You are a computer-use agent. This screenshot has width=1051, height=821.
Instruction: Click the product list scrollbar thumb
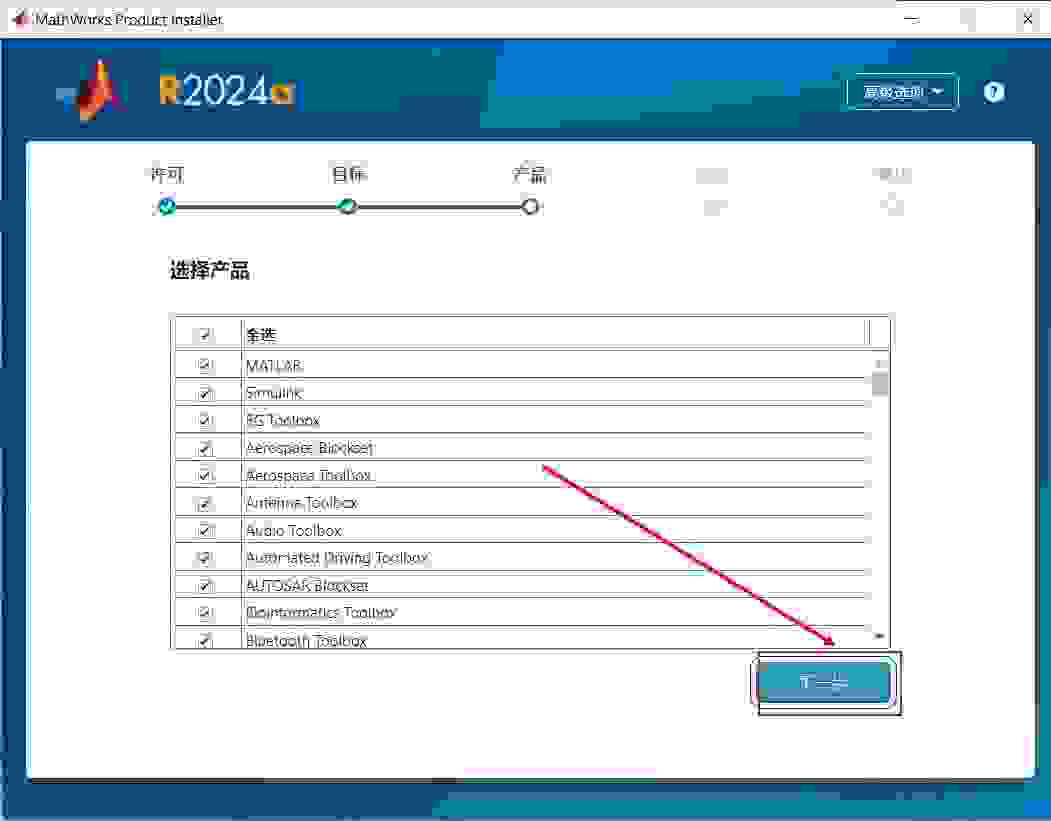coord(880,383)
